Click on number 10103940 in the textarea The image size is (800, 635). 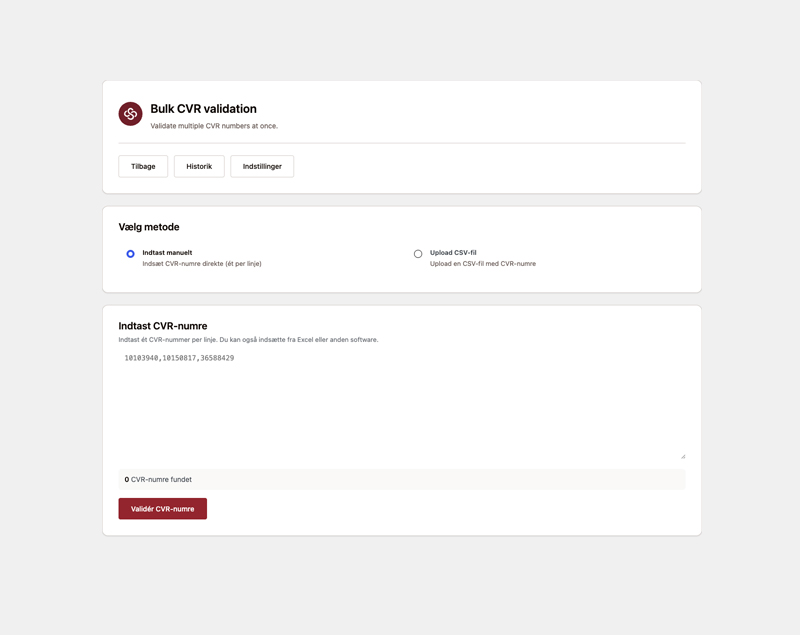click(x=141, y=358)
